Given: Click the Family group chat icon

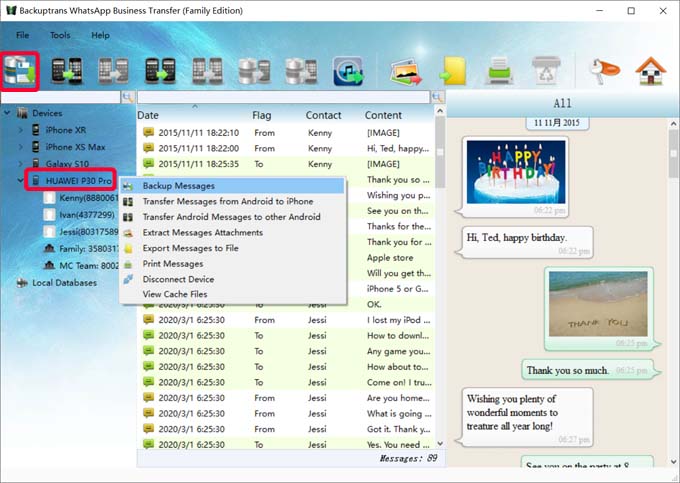Looking at the screenshot, I should (49, 249).
